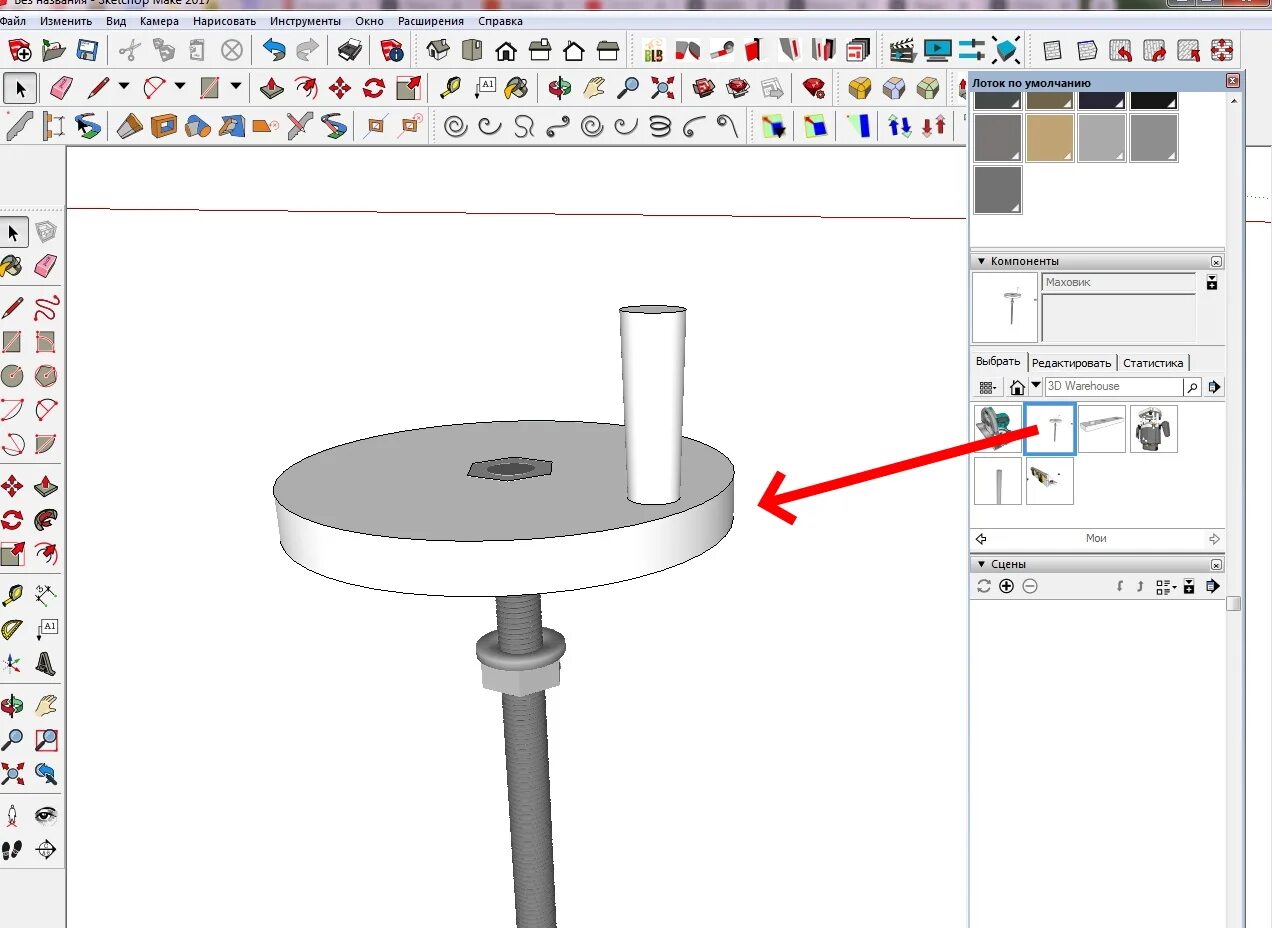Remove scene with the minus button
1272x928 pixels.
(x=1030, y=586)
